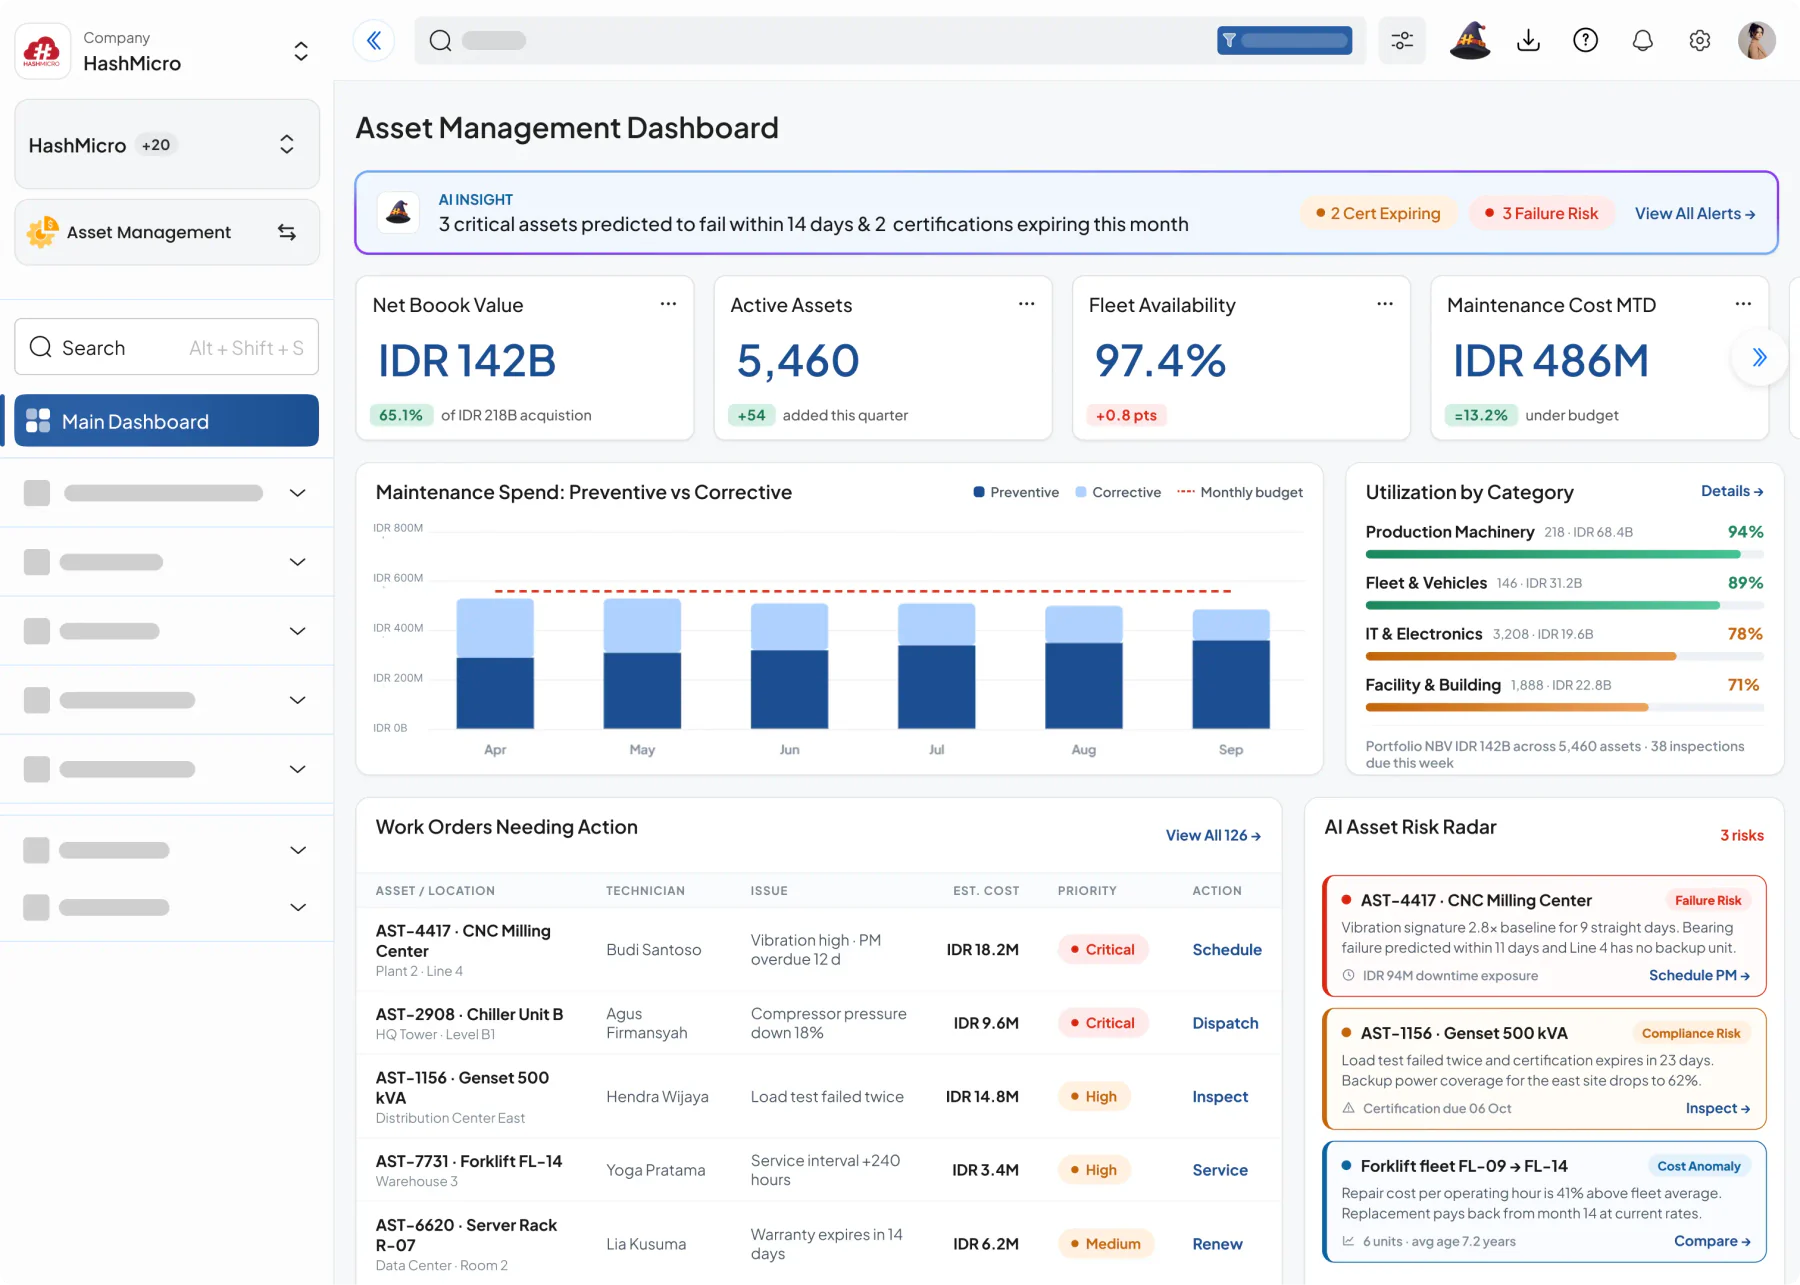Open filter settings sliders icon
This screenshot has width=1800, height=1285.
coord(1402,40)
